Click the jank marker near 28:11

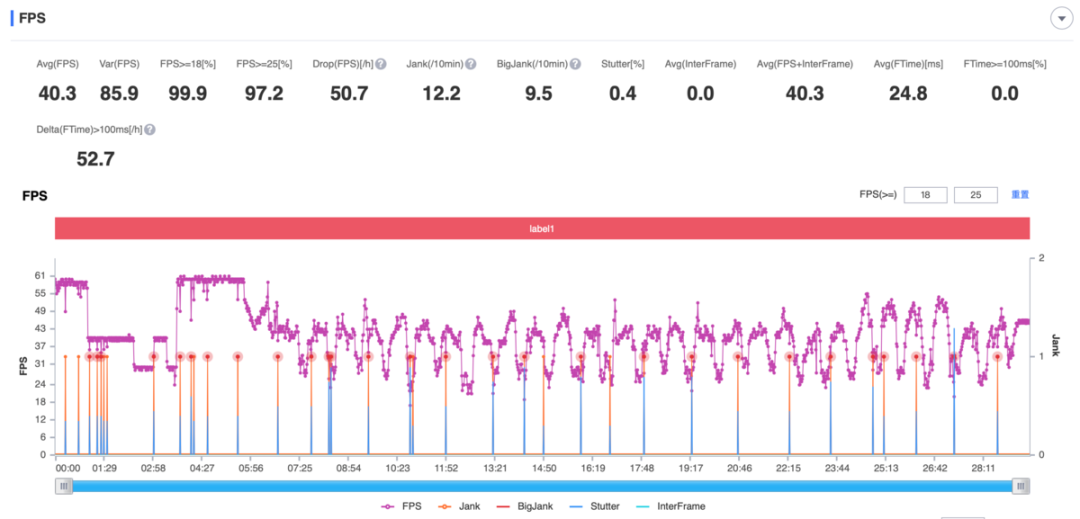(x=997, y=357)
